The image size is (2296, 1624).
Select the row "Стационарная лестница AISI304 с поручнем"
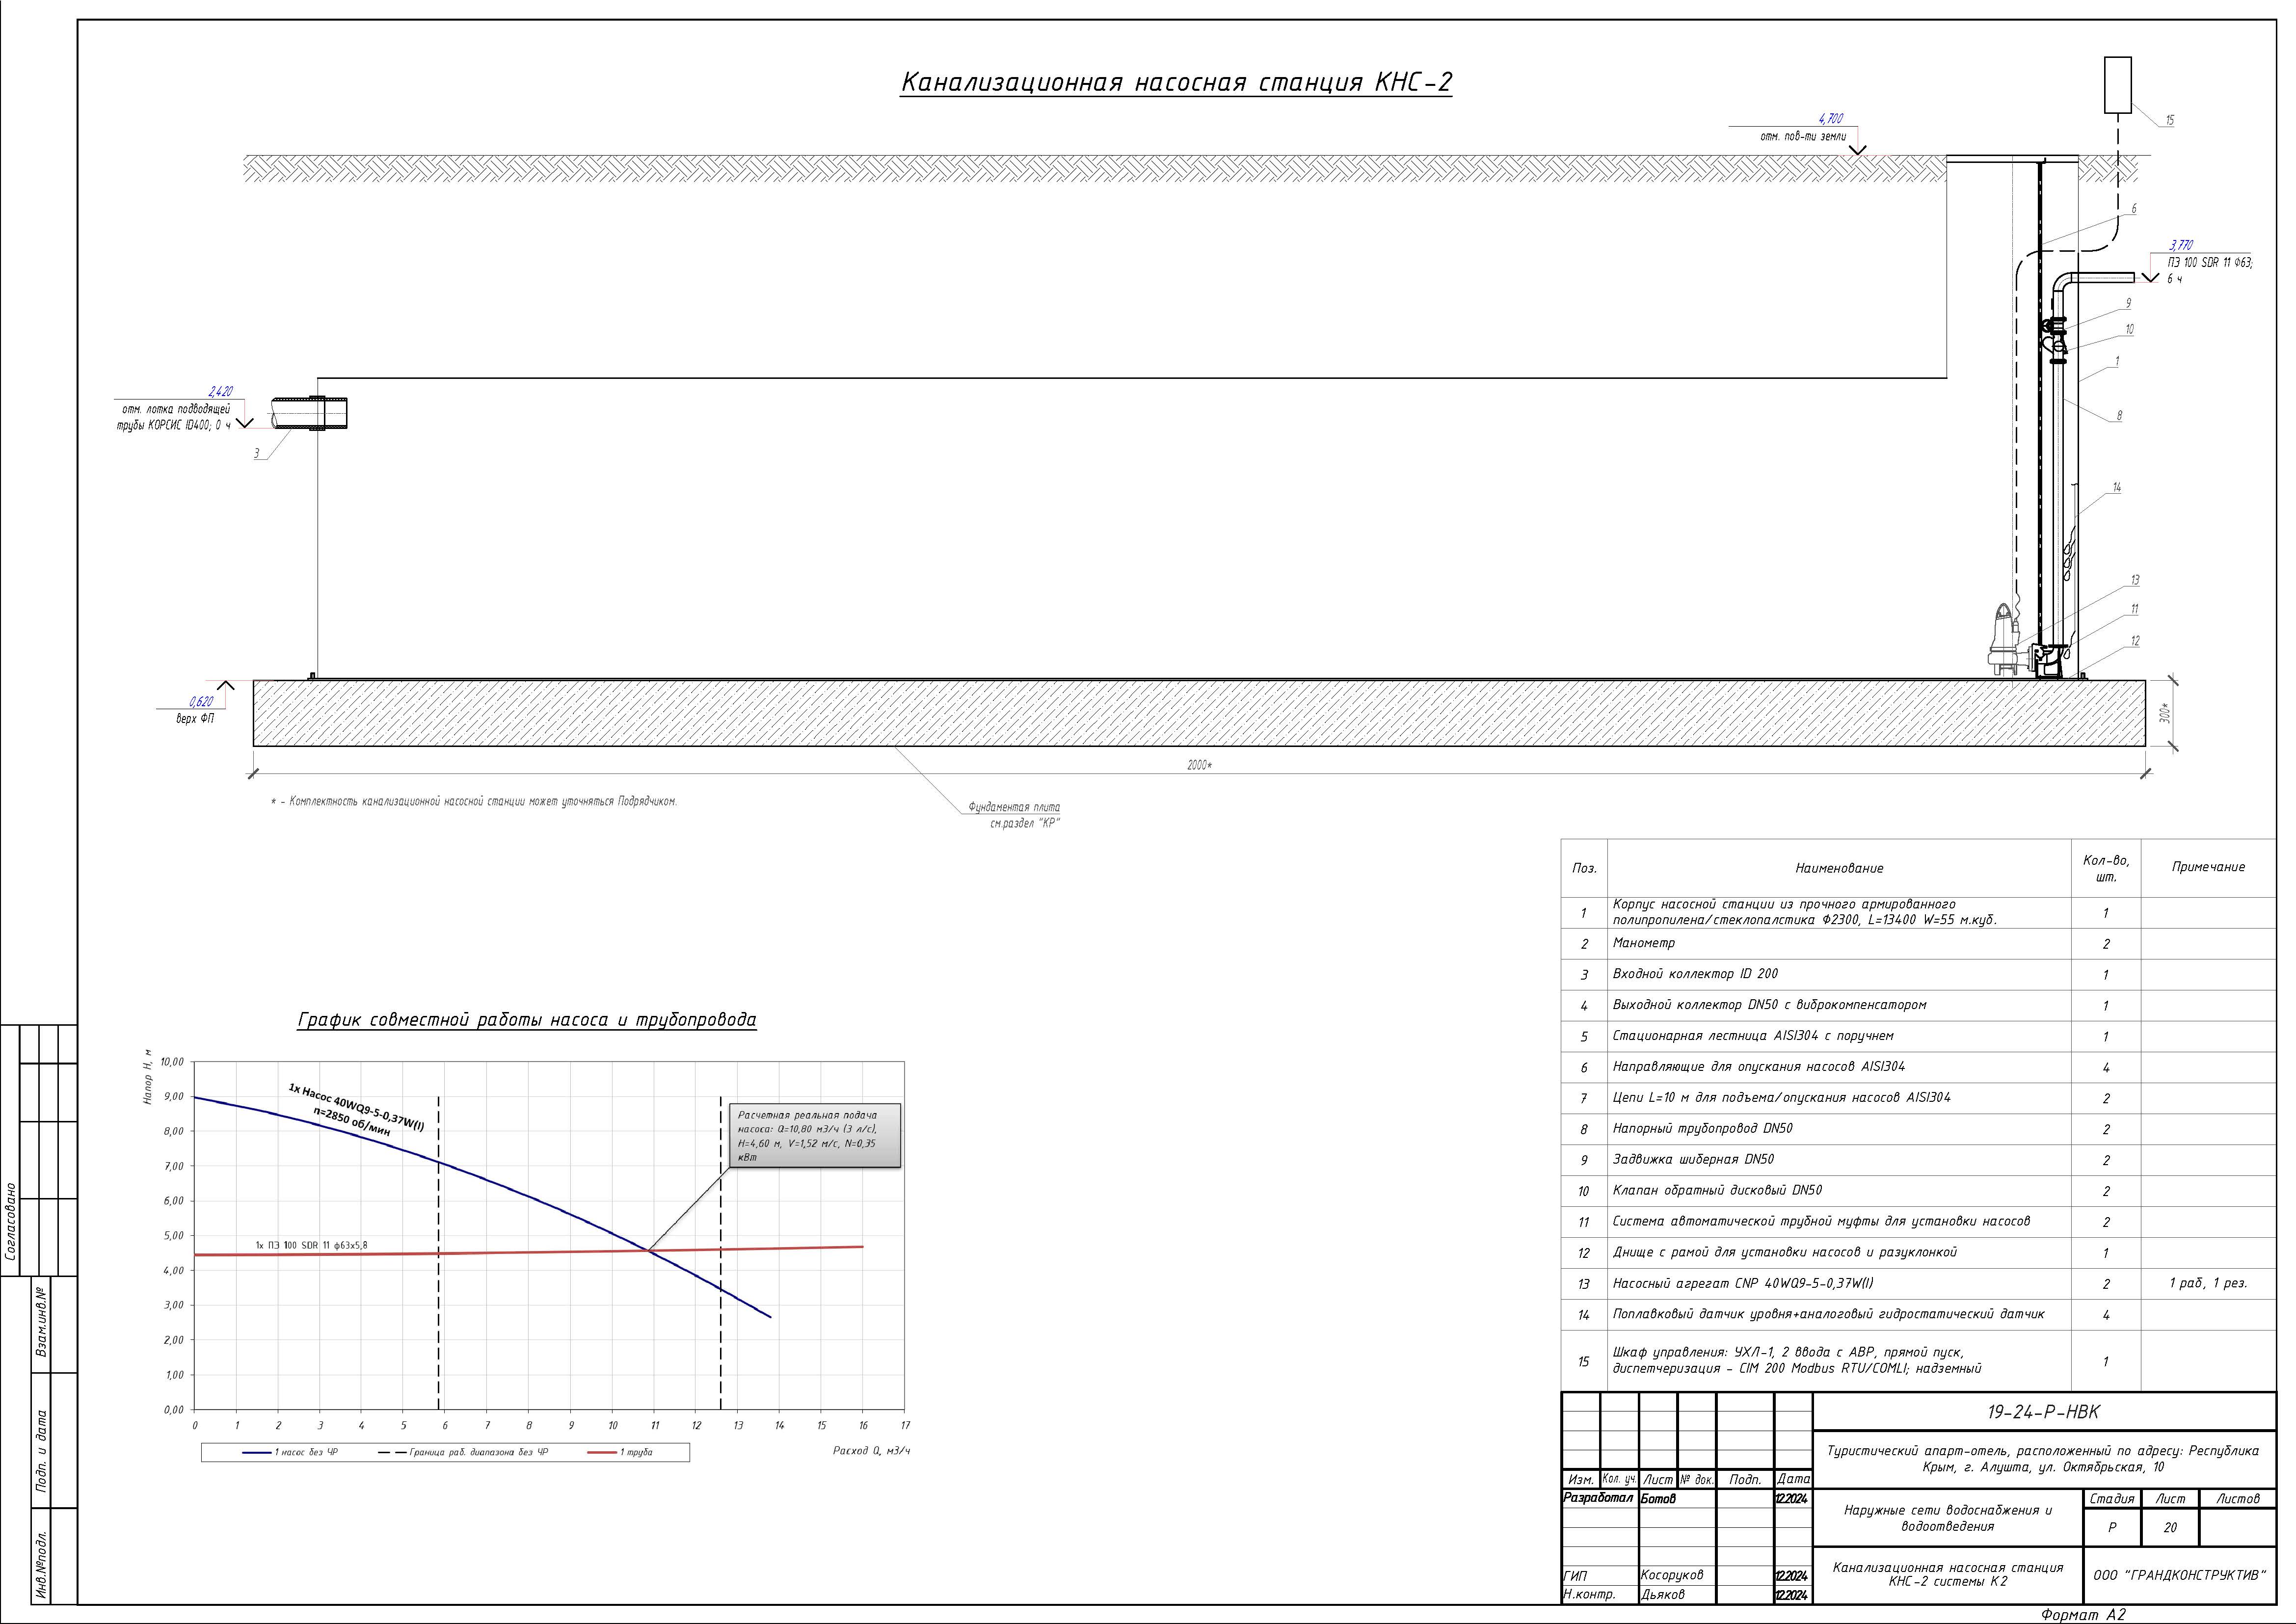(x=1918, y=1037)
